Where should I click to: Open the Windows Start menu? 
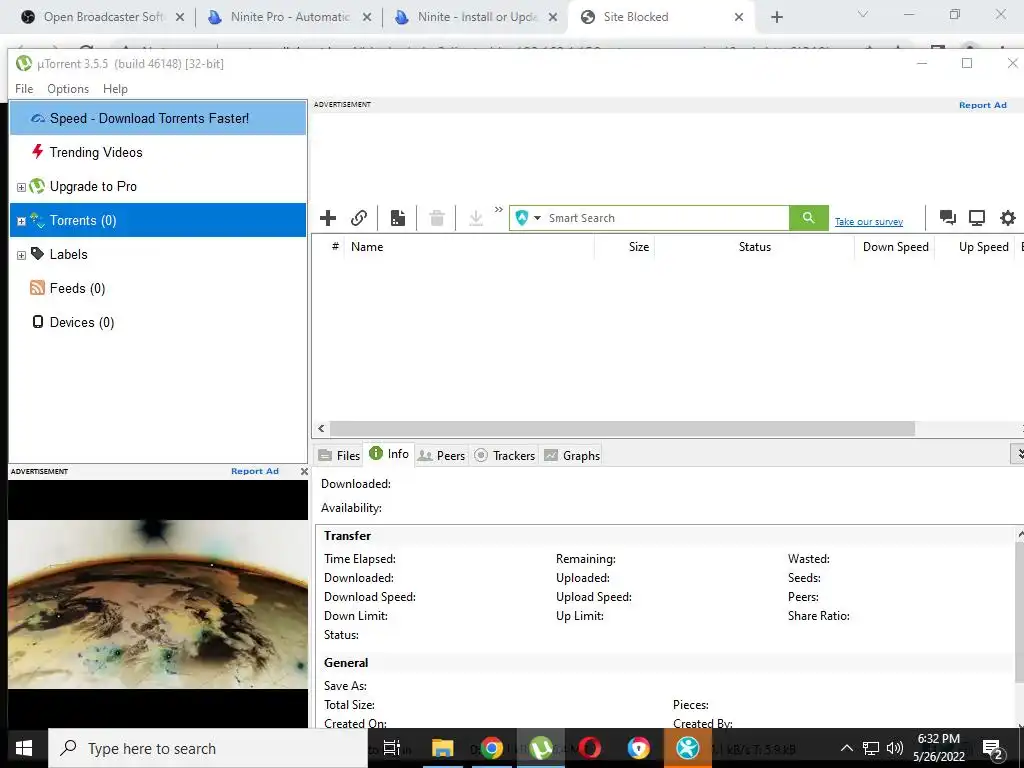click(x=24, y=748)
